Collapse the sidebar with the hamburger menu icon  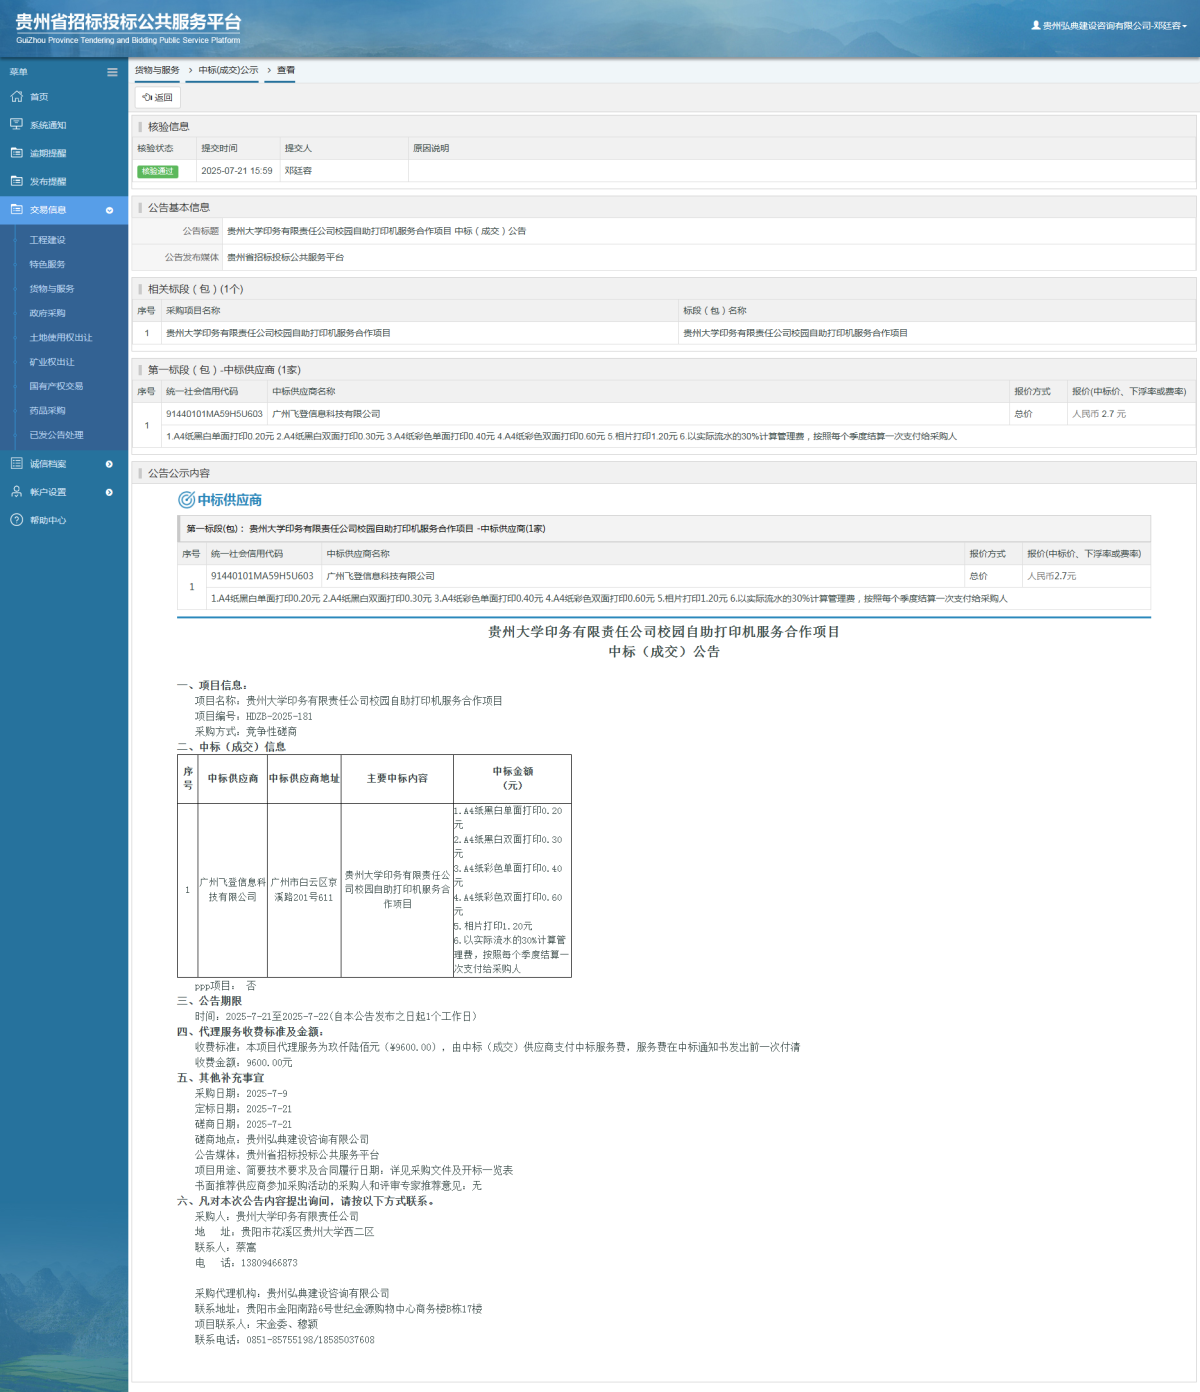[x=112, y=72]
